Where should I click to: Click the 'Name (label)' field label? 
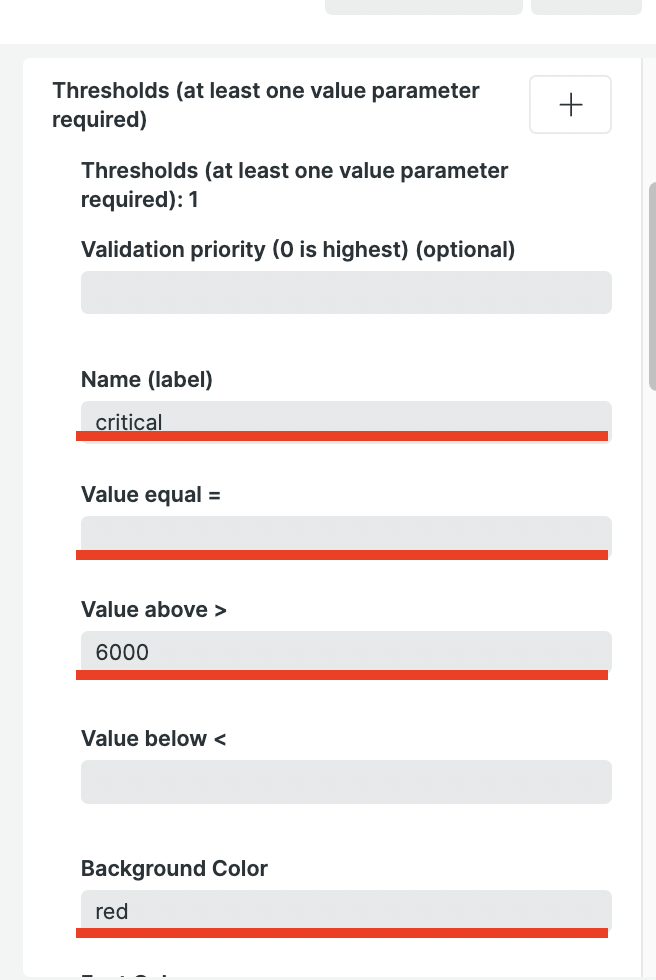click(146, 379)
